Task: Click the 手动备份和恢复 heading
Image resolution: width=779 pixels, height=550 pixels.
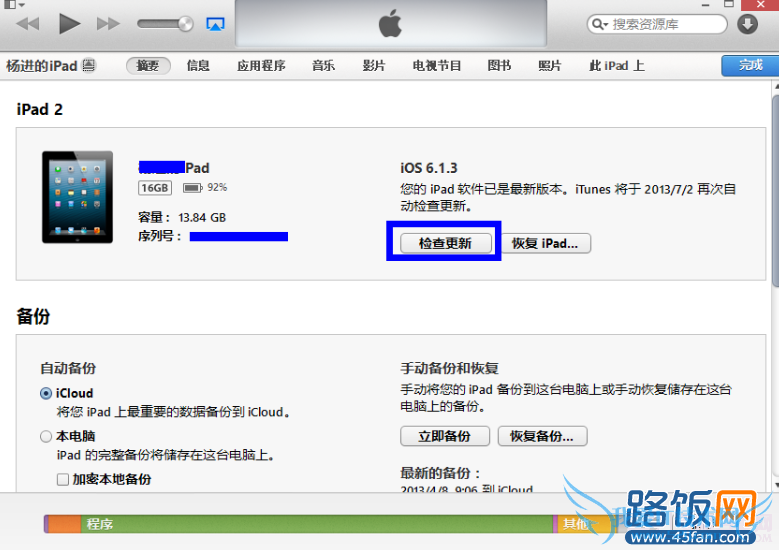Action: click(x=450, y=368)
